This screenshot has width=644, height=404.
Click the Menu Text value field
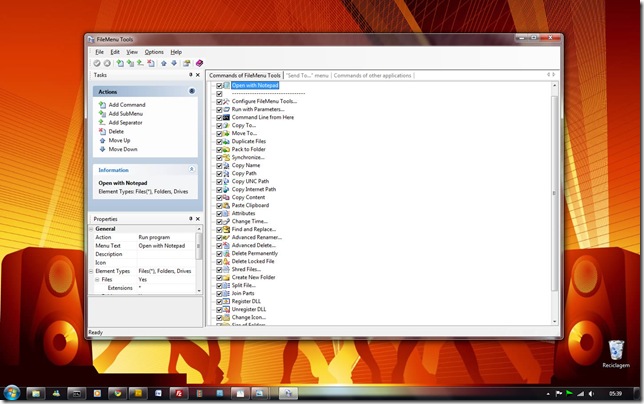tap(166, 246)
